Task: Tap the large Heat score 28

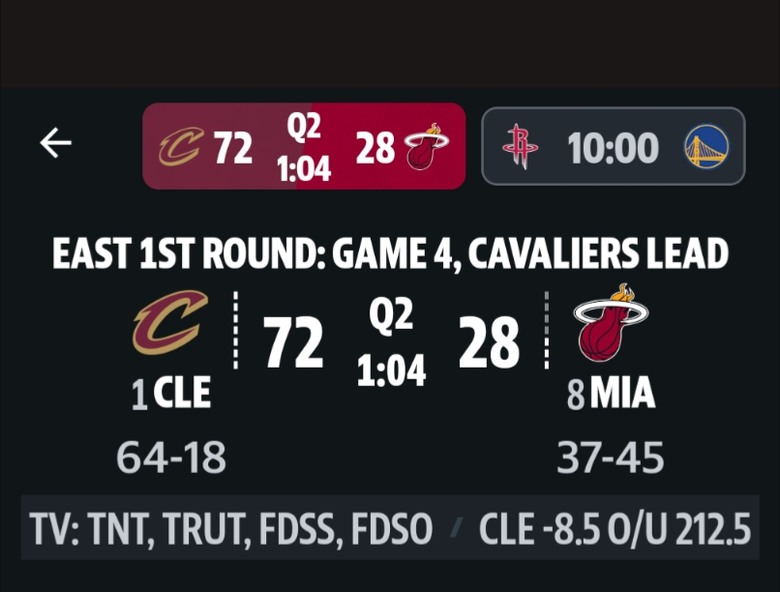Action: tap(489, 343)
